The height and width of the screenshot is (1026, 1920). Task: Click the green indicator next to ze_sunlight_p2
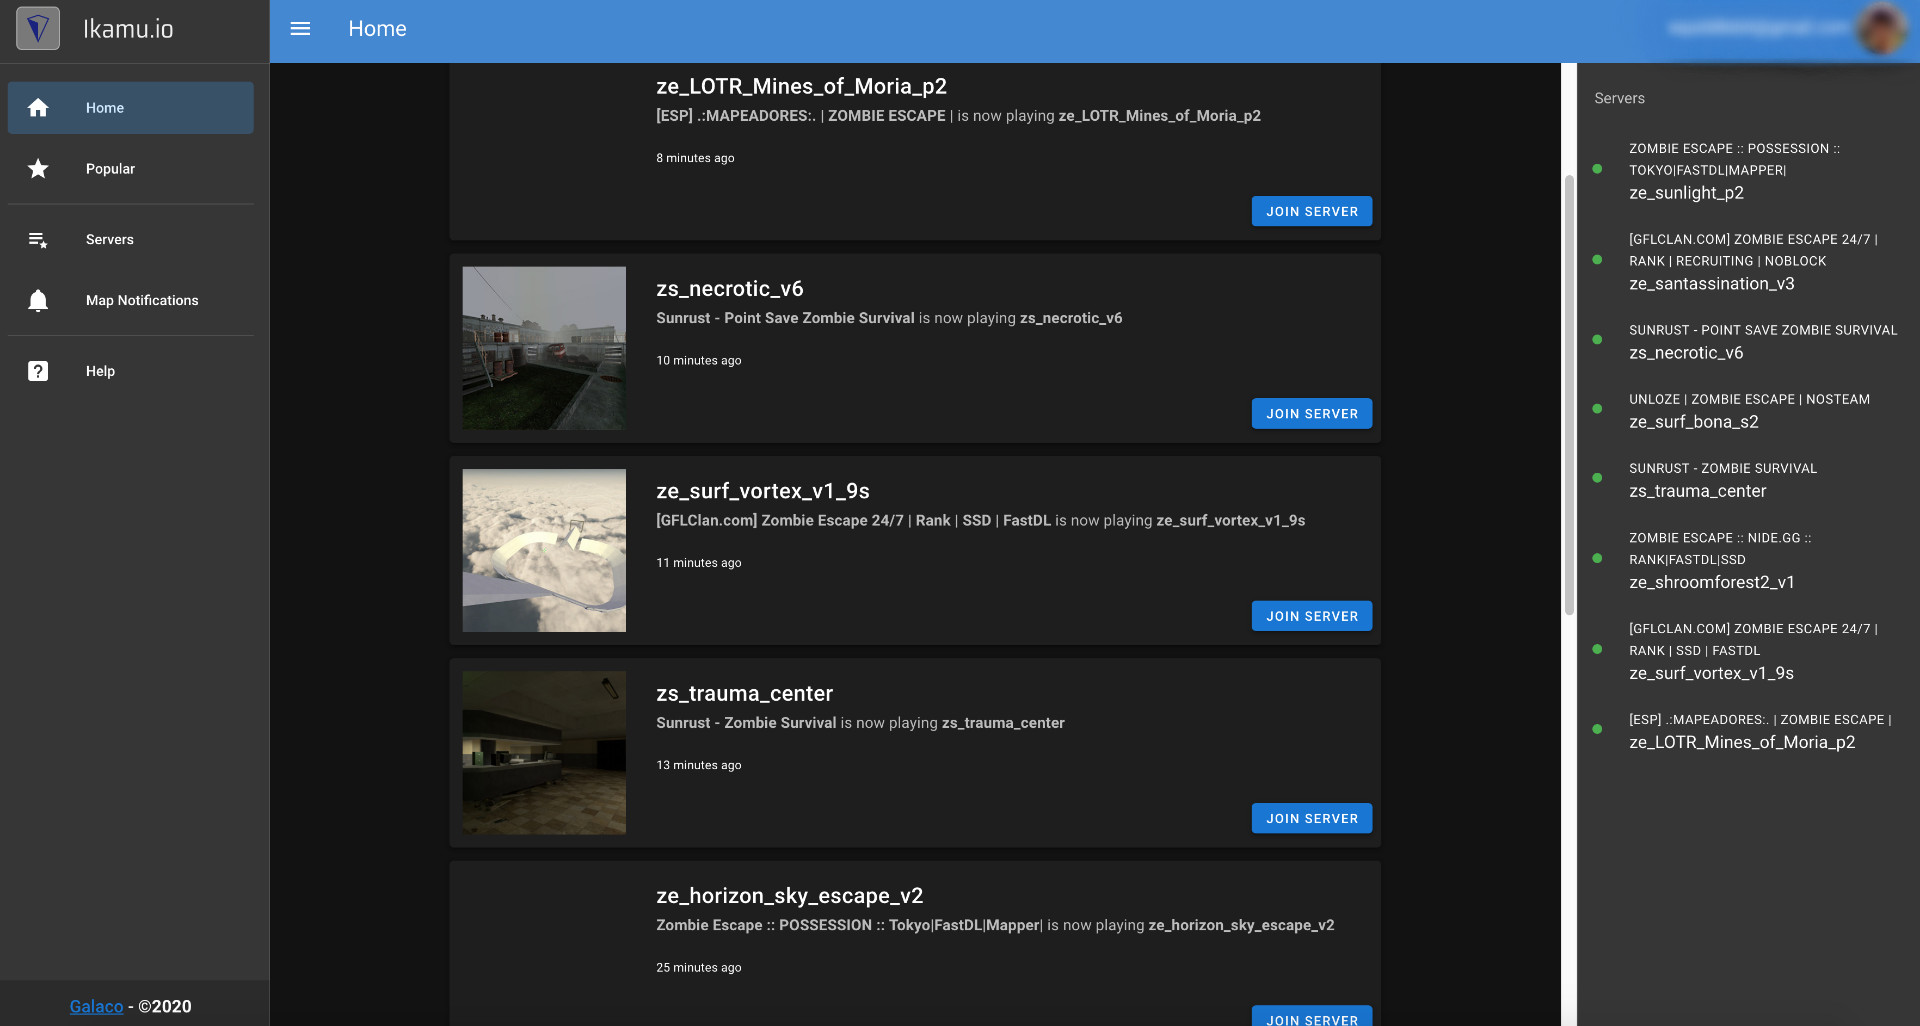(x=1597, y=170)
